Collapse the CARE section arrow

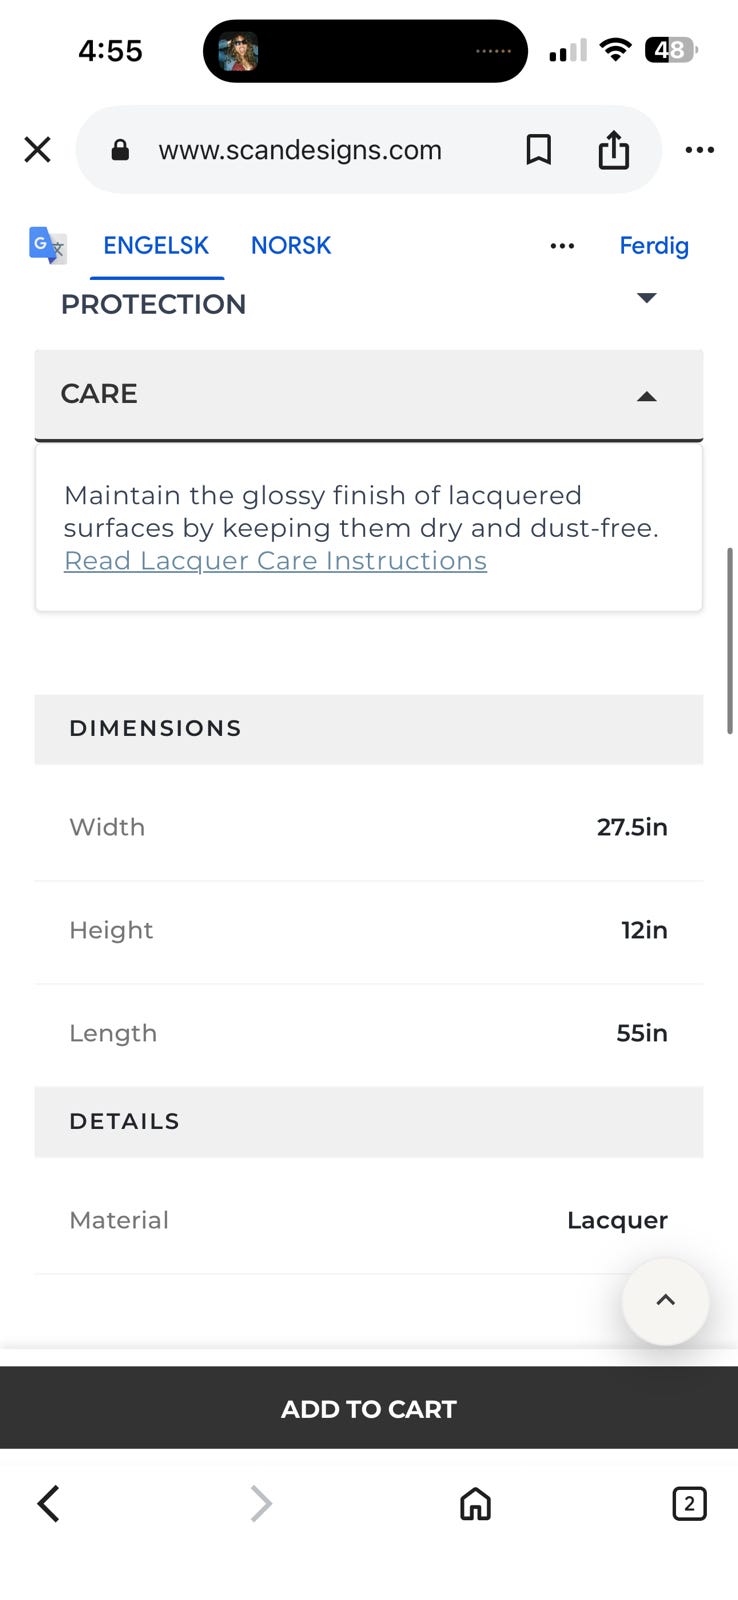[x=647, y=396]
